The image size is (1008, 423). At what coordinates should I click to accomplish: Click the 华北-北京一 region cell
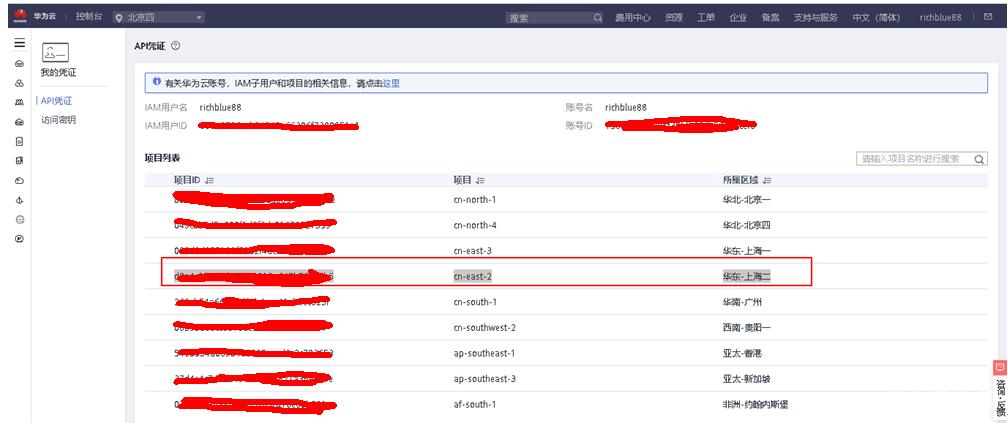(746, 199)
